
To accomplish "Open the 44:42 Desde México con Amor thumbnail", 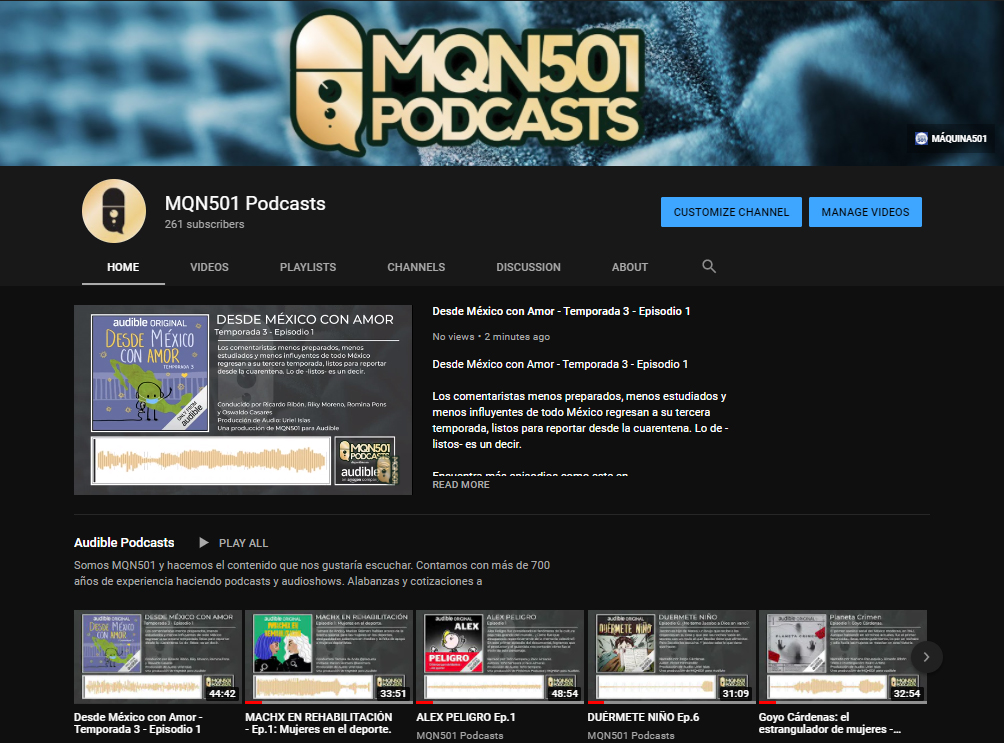I will click(158, 657).
